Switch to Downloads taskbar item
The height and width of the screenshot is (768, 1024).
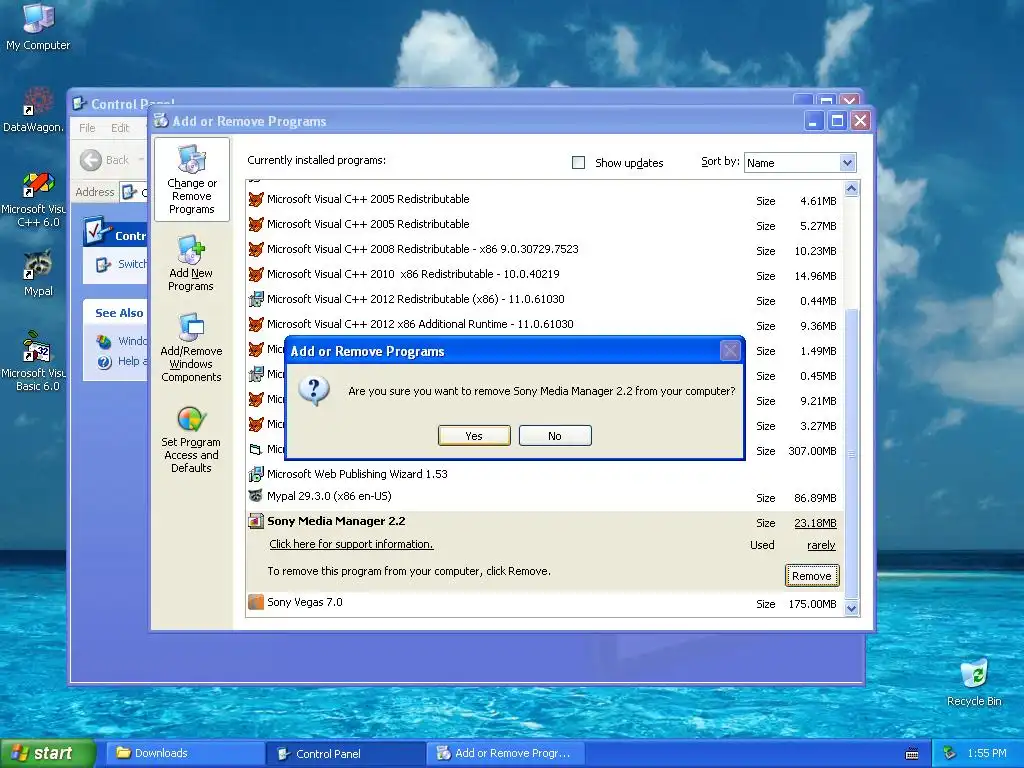click(x=186, y=754)
